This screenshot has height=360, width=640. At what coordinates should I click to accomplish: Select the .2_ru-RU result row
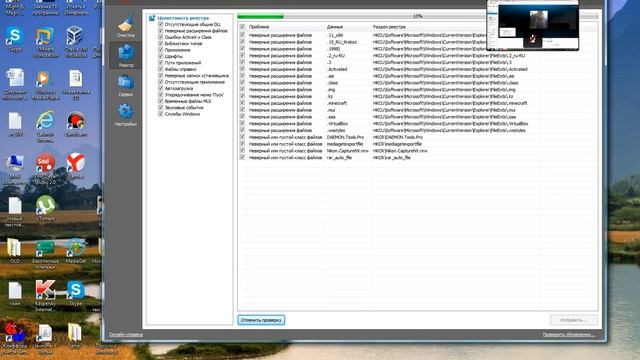coord(418,56)
